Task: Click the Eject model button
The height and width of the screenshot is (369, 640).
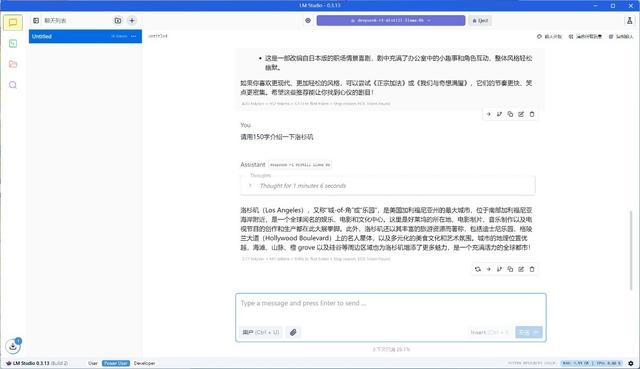Action: click(x=480, y=20)
